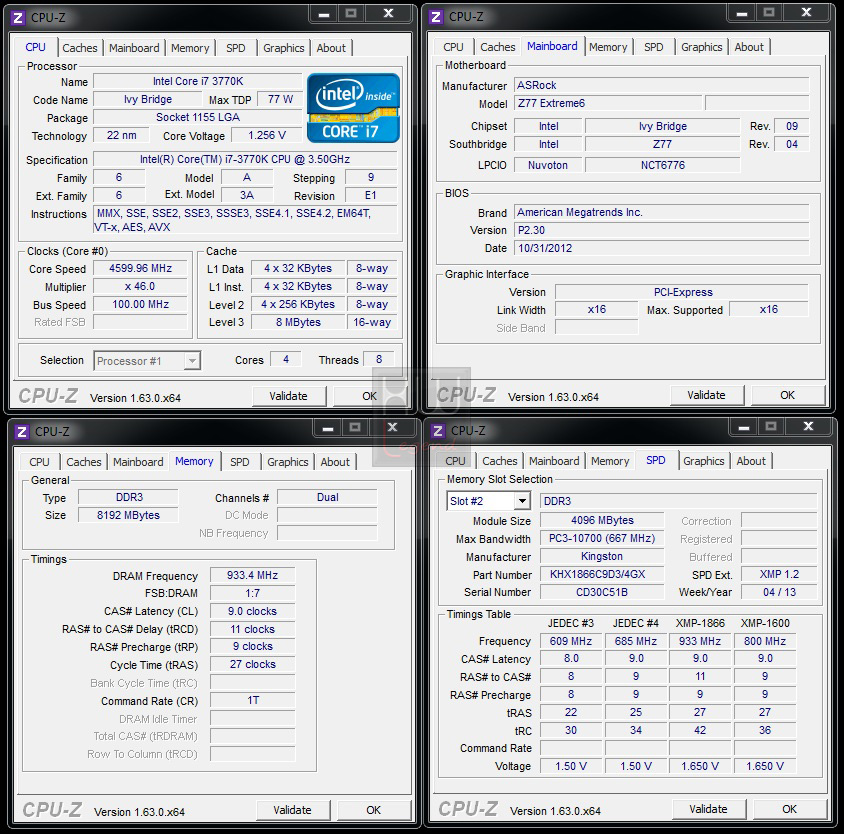Open Graphics tab in the Mainboard window
The image size is (844, 834).
click(x=702, y=47)
